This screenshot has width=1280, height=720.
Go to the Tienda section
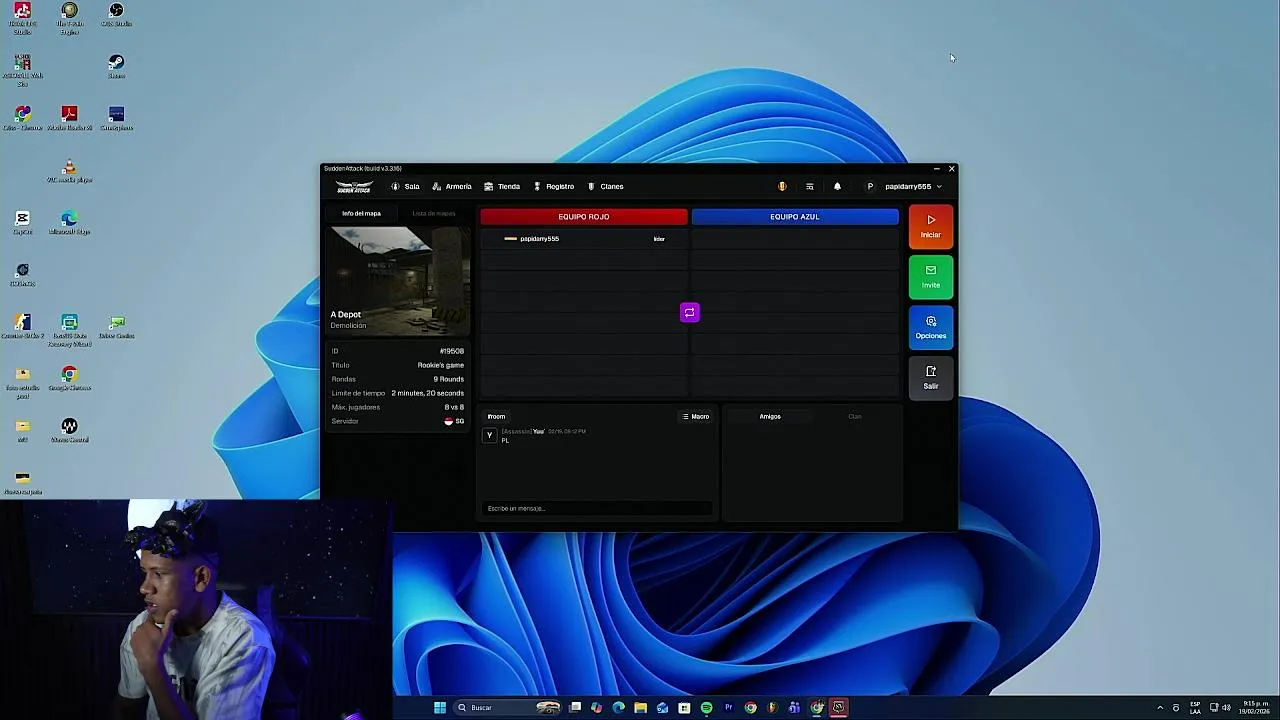coord(501,186)
